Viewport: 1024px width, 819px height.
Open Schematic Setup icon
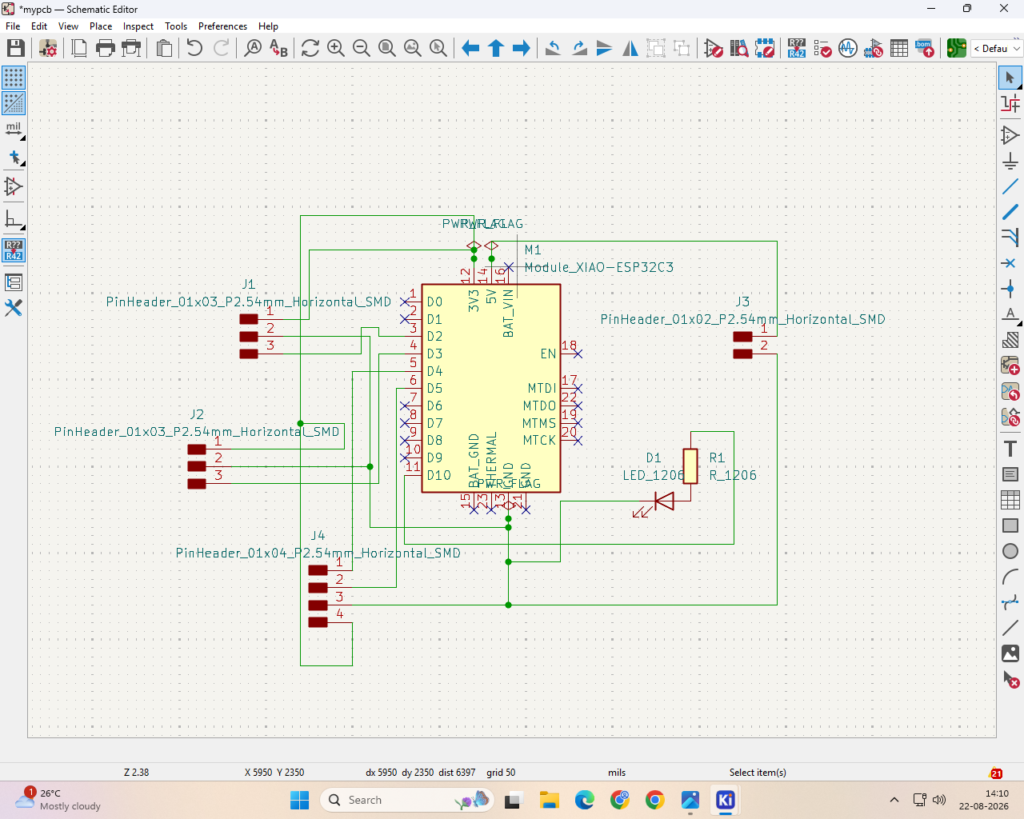48,48
